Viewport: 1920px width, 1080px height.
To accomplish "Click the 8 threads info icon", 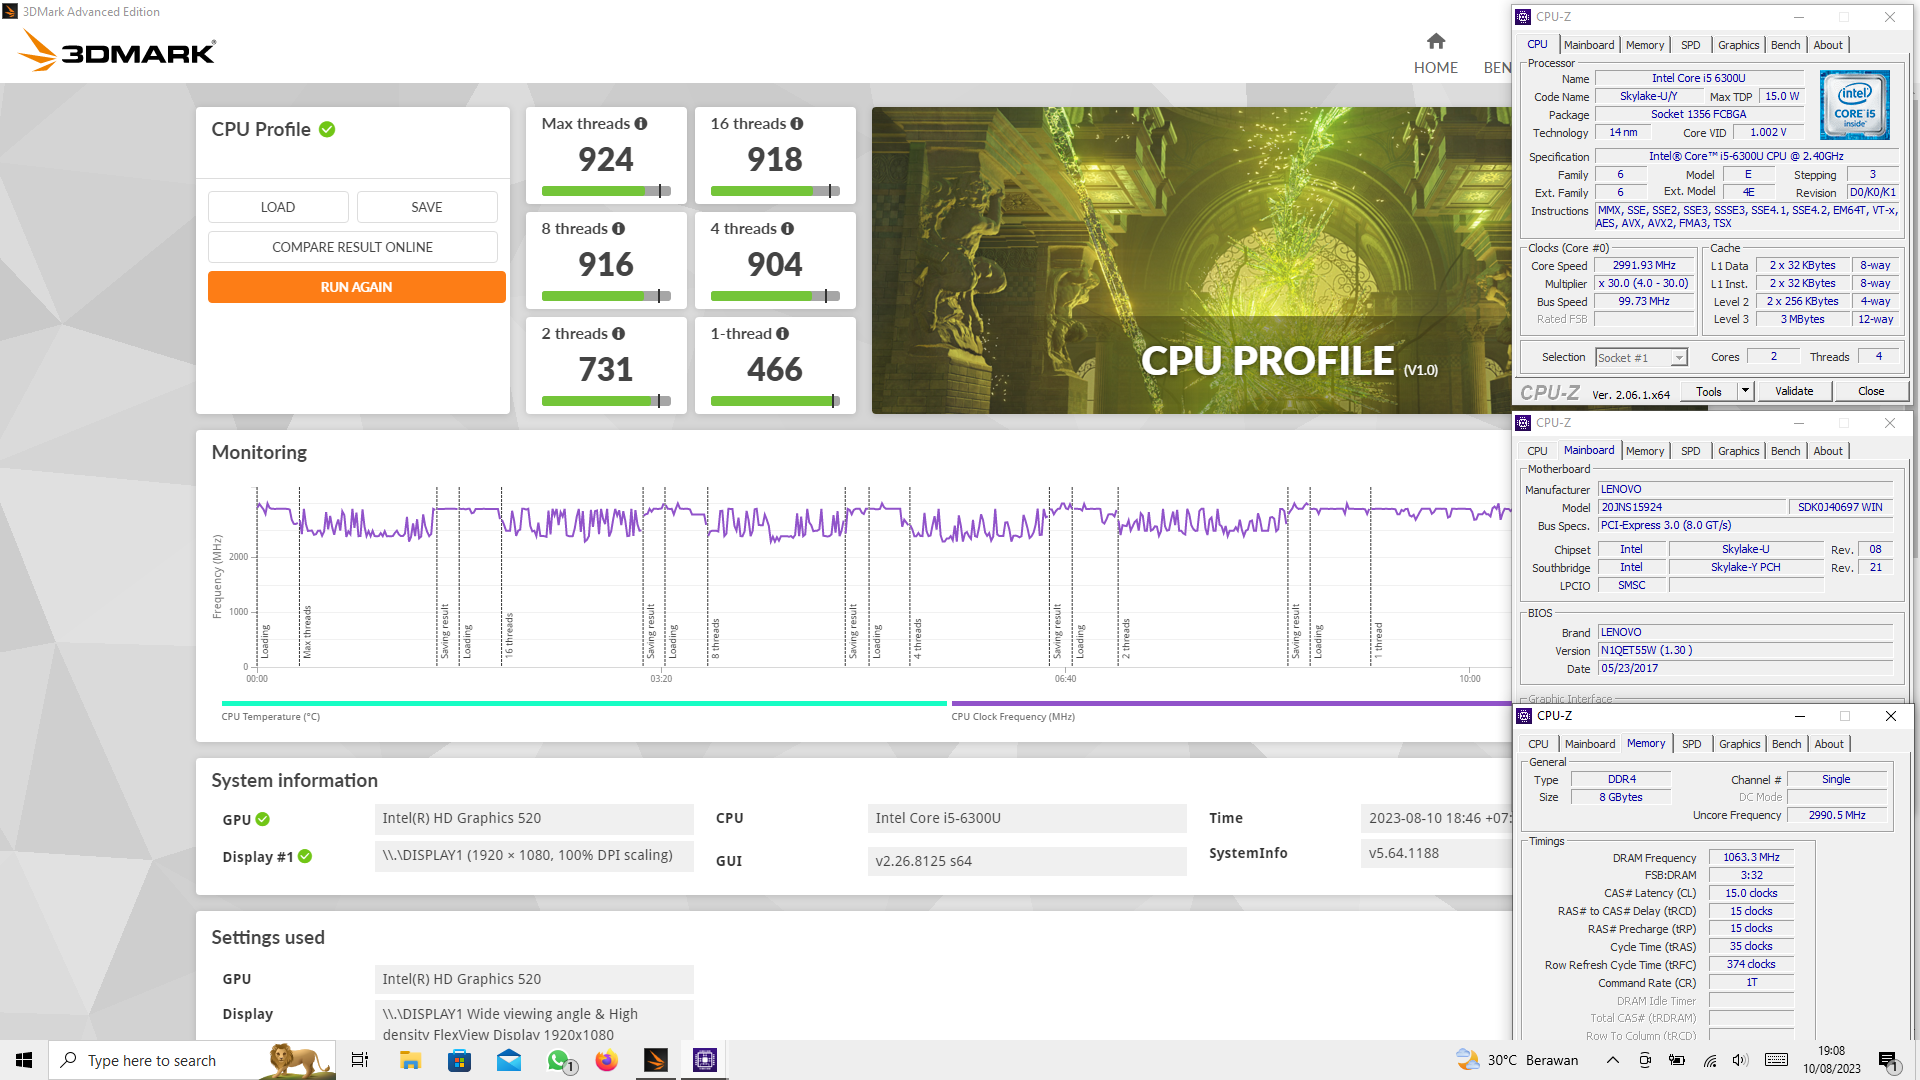I will pyautogui.click(x=619, y=229).
